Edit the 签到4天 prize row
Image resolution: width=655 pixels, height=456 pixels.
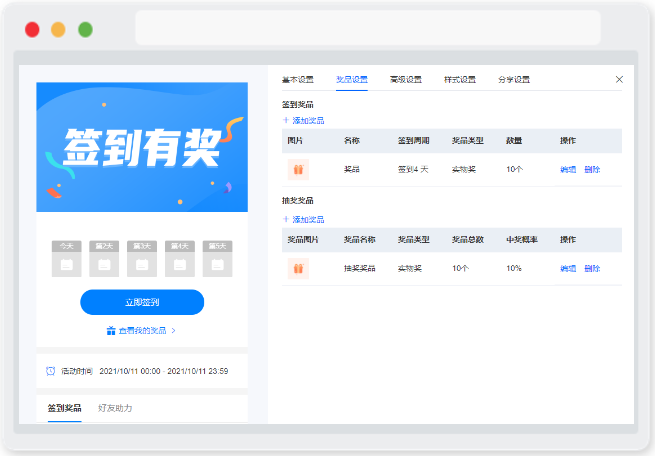click(568, 169)
